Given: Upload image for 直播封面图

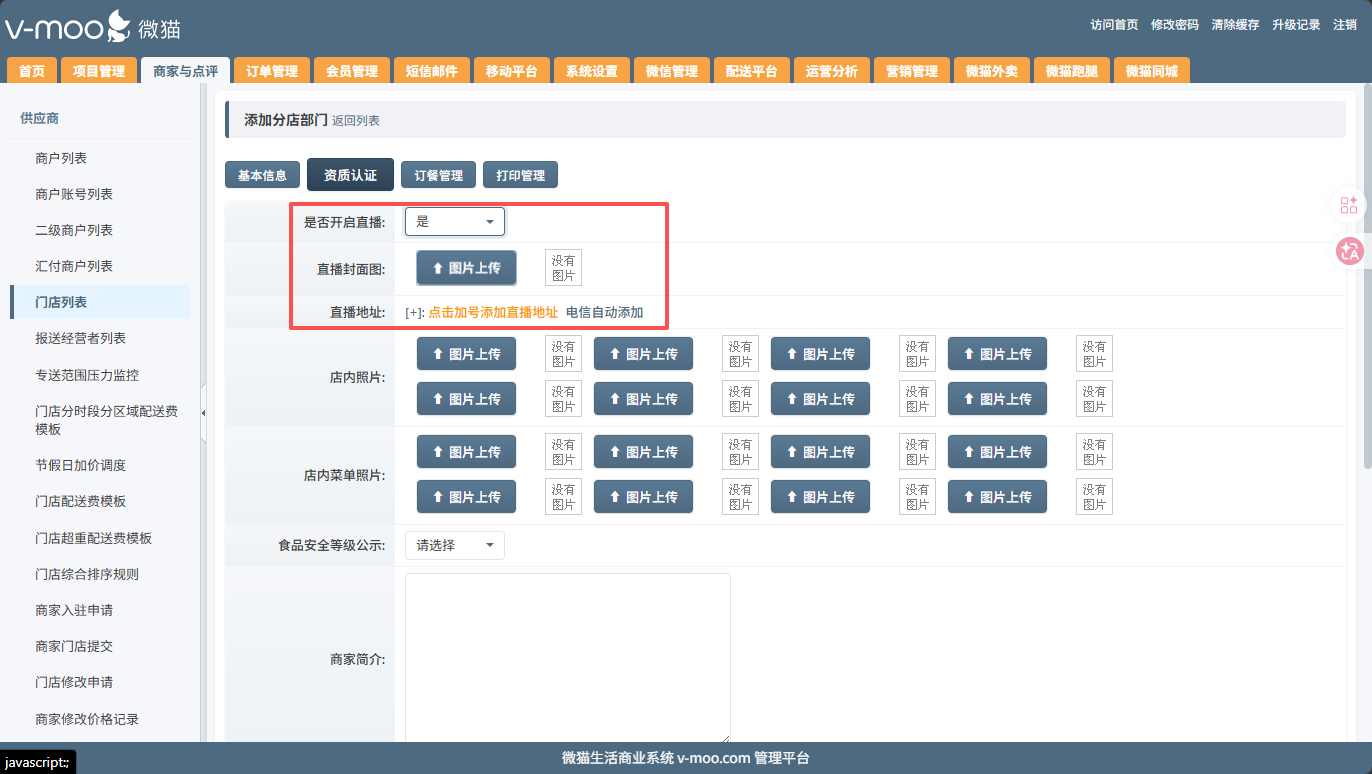Looking at the screenshot, I should tap(466, 268).
